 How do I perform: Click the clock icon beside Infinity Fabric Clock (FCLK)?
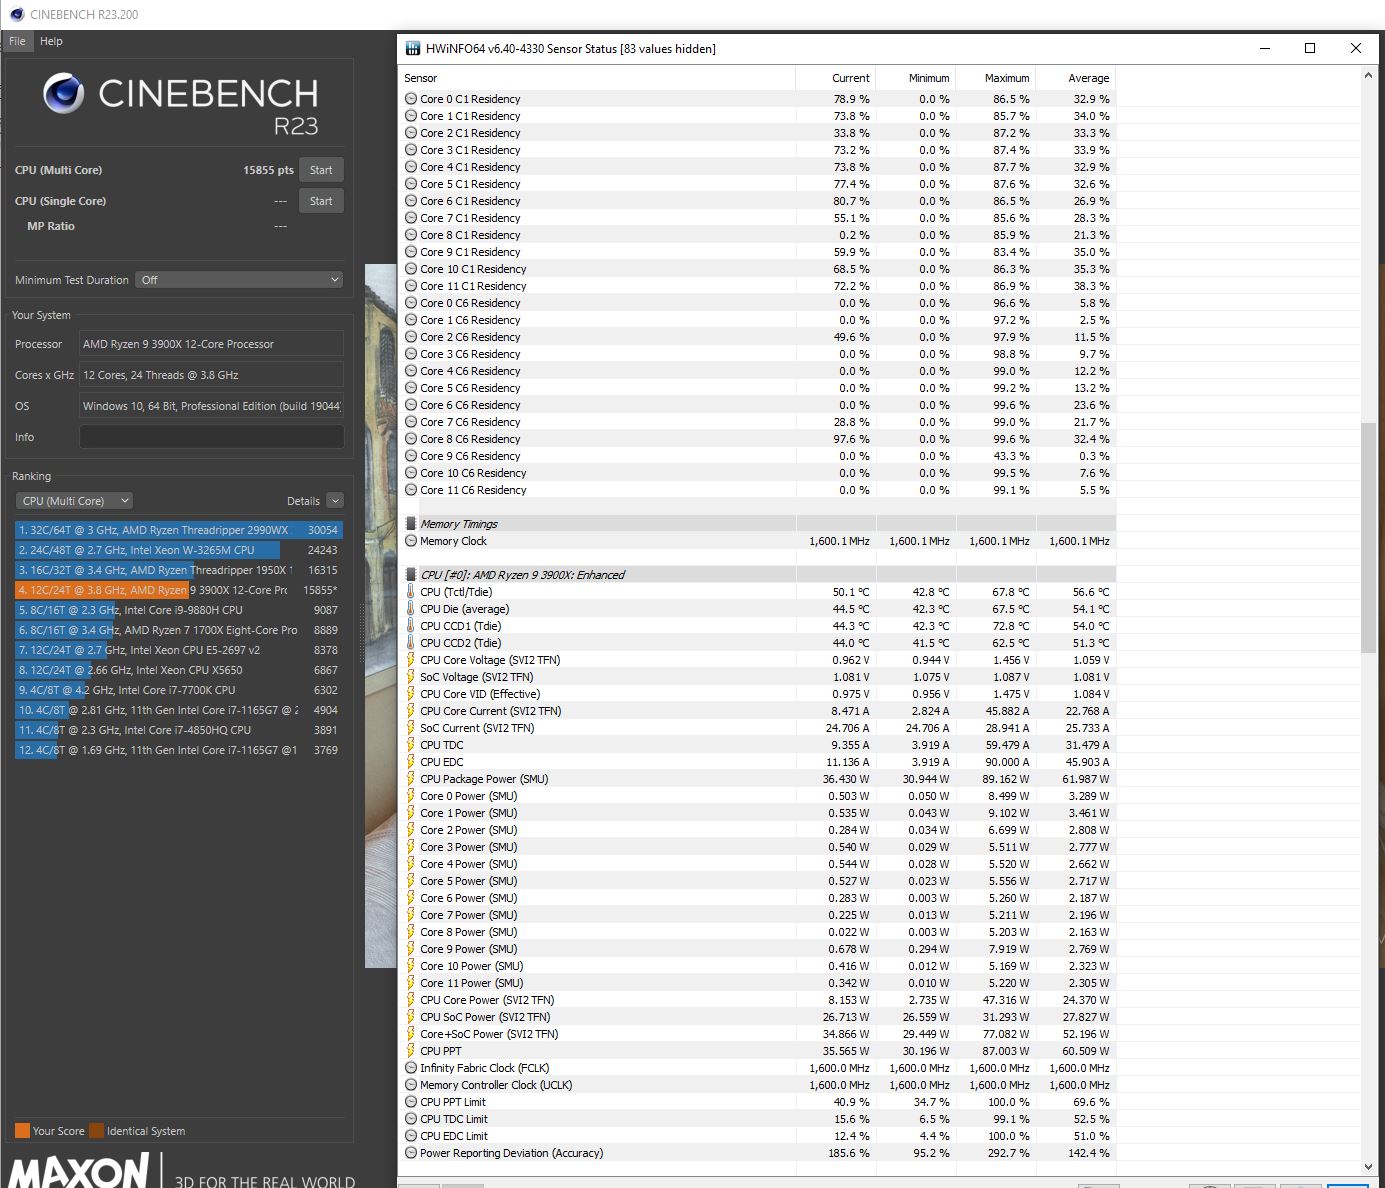tap(410, 1068)
